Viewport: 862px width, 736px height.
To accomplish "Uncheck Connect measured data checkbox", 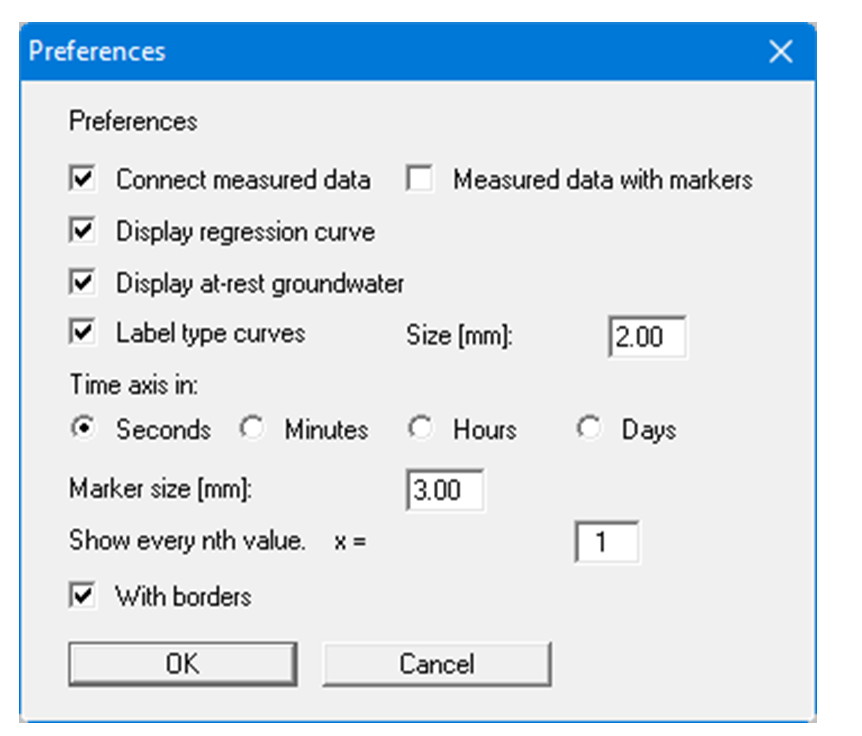I will point(82,180).
